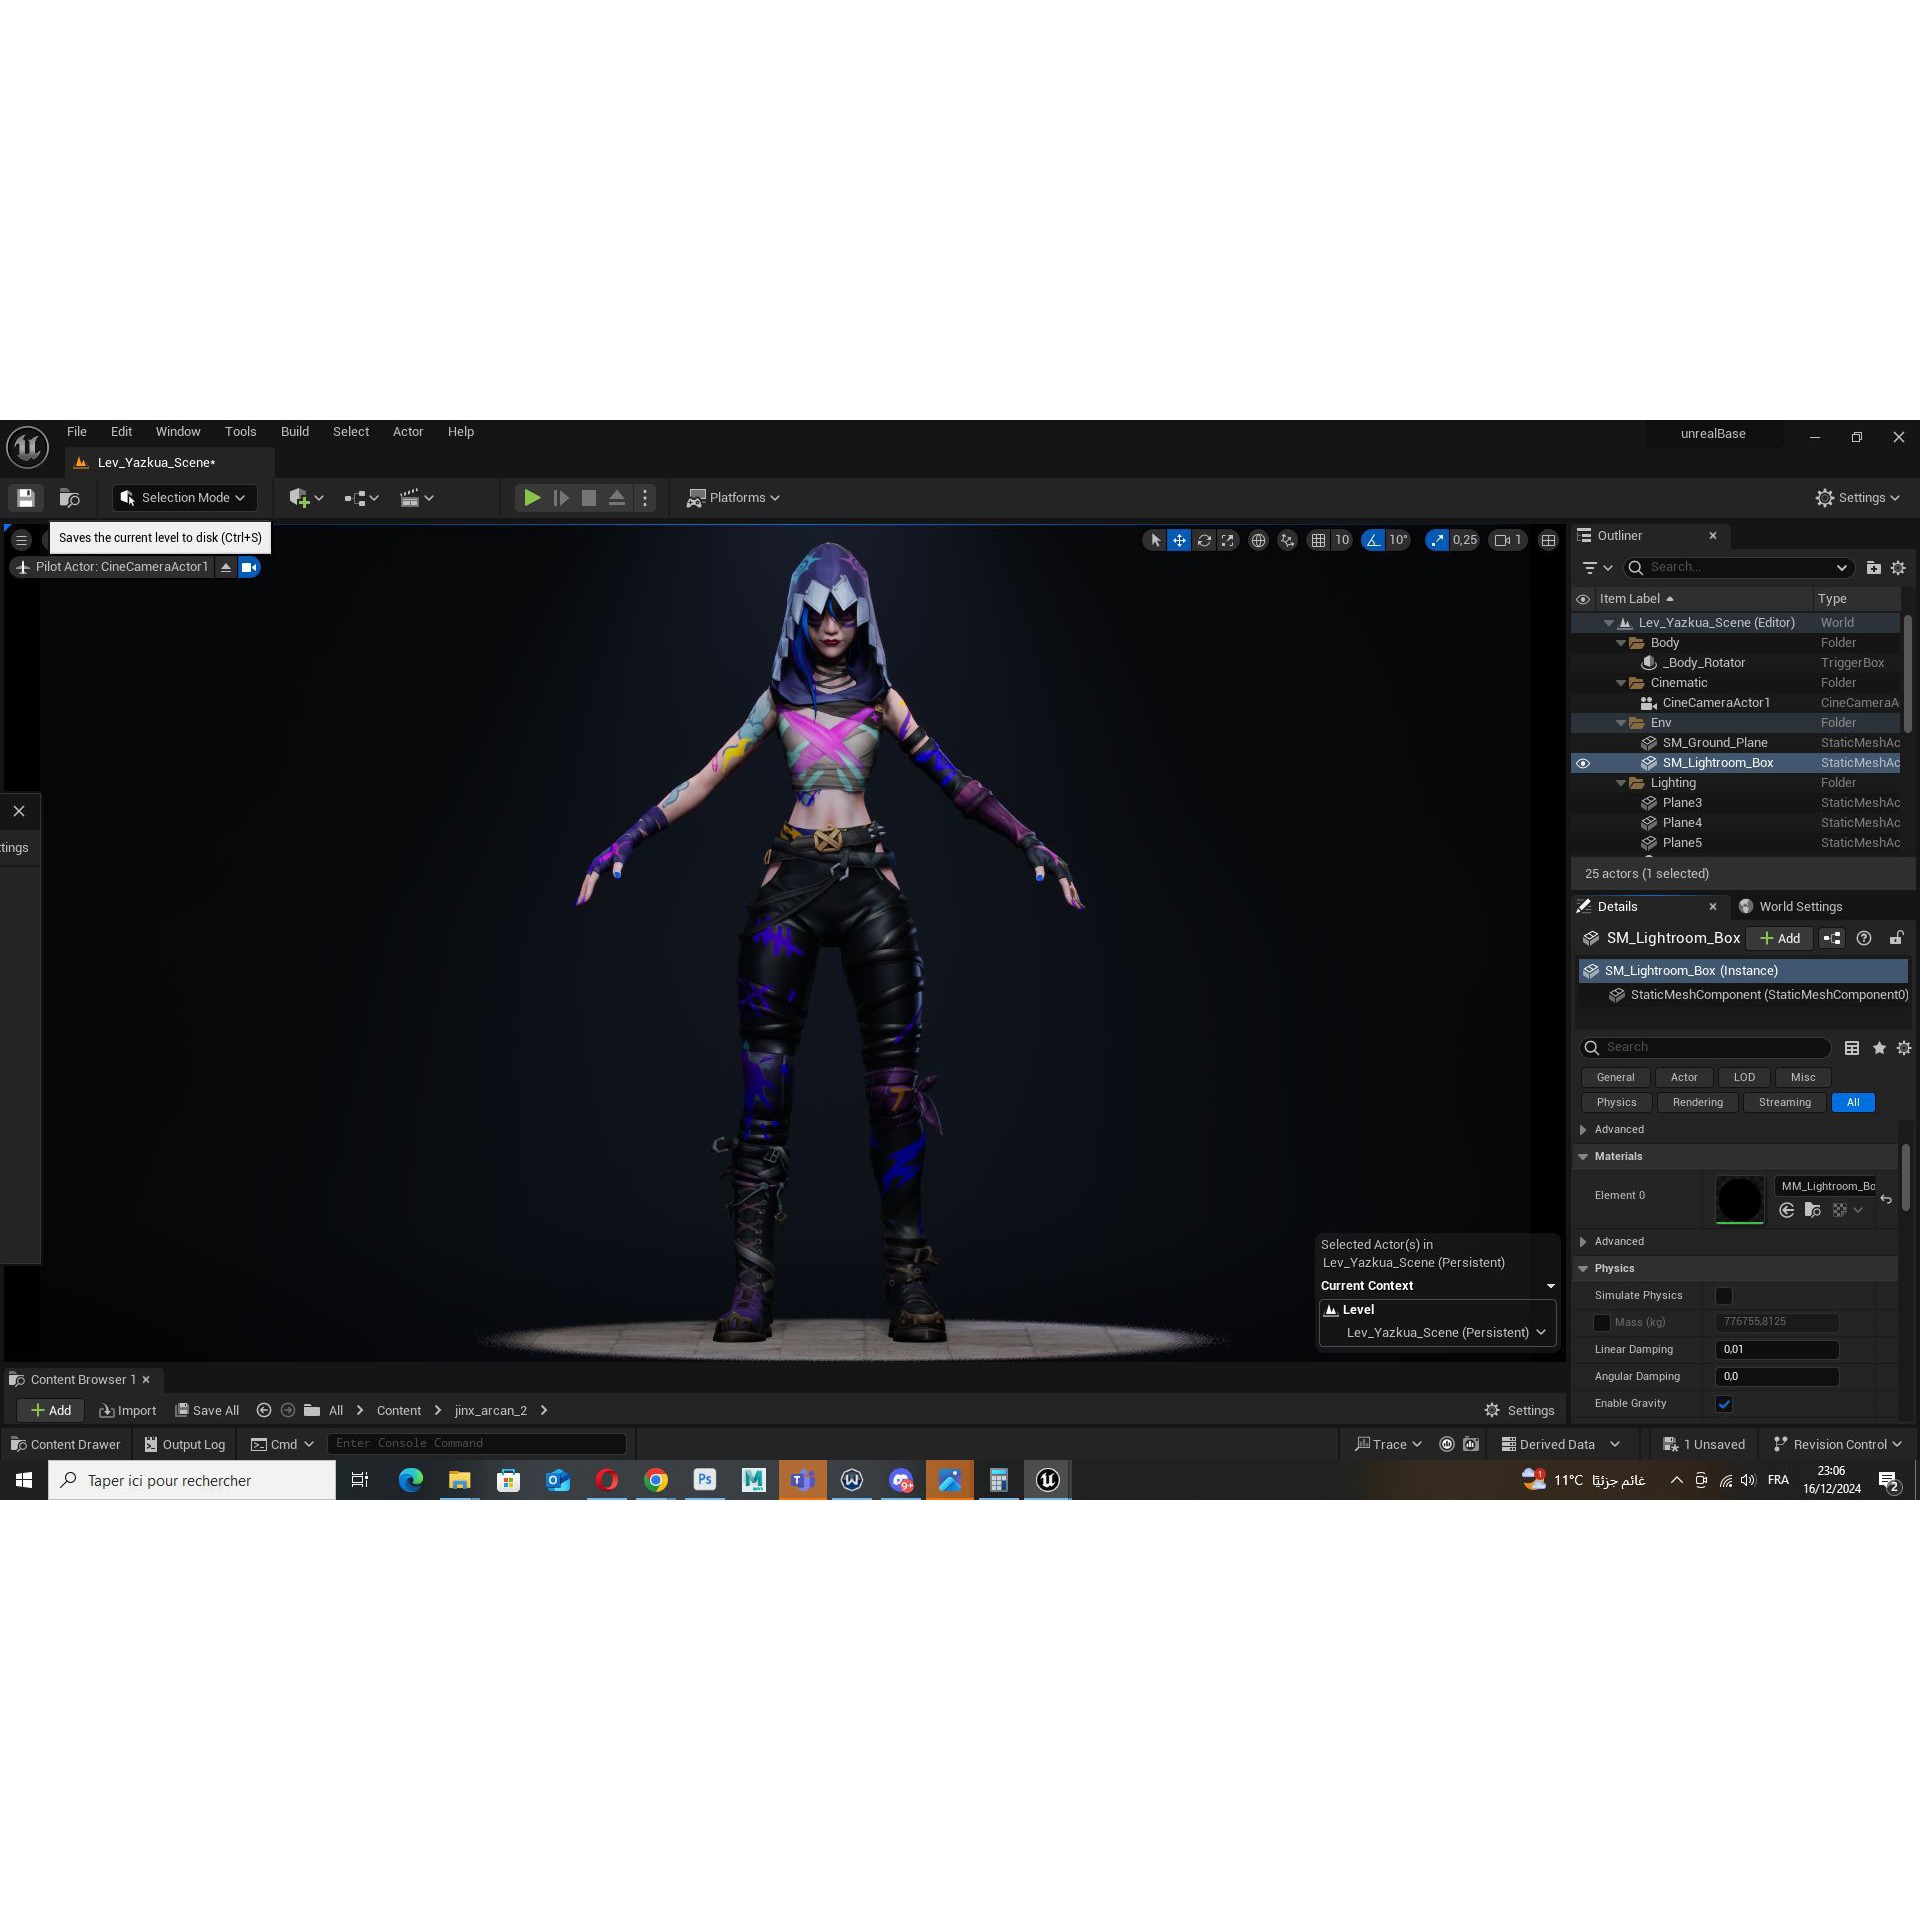Screen dimensions: 1920x1920
Task: Click the Eject from player button
Action: click(x=617, y=497)
